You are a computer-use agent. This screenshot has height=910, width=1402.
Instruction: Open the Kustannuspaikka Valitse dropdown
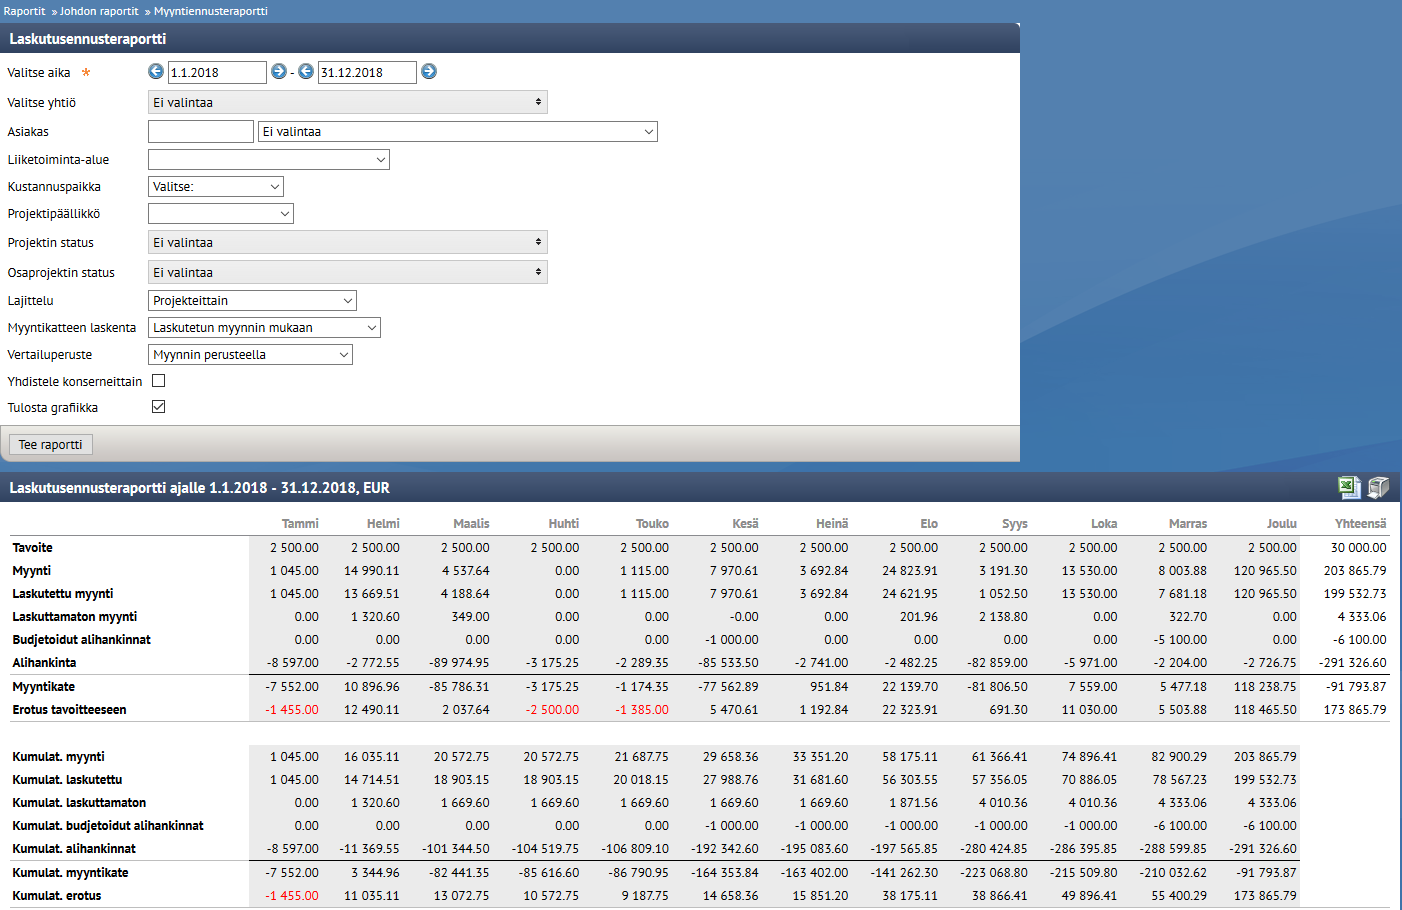pyautogui.click(x=216, y=186)
